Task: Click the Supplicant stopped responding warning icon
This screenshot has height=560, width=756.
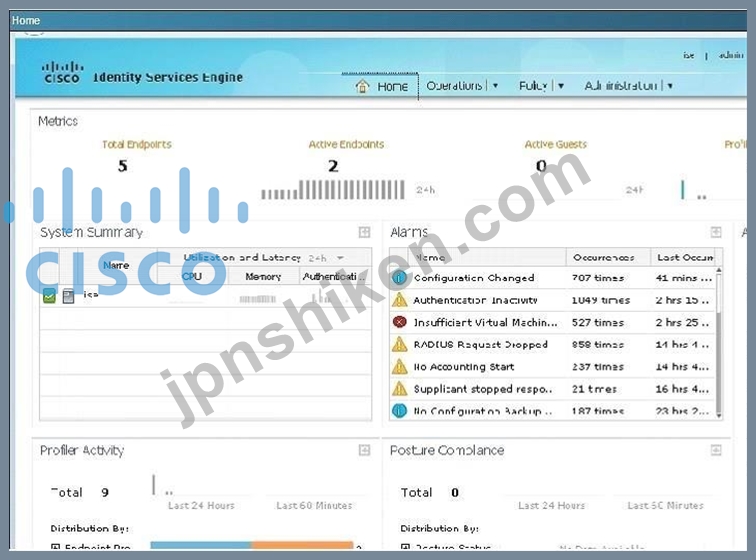Action: 399,389
